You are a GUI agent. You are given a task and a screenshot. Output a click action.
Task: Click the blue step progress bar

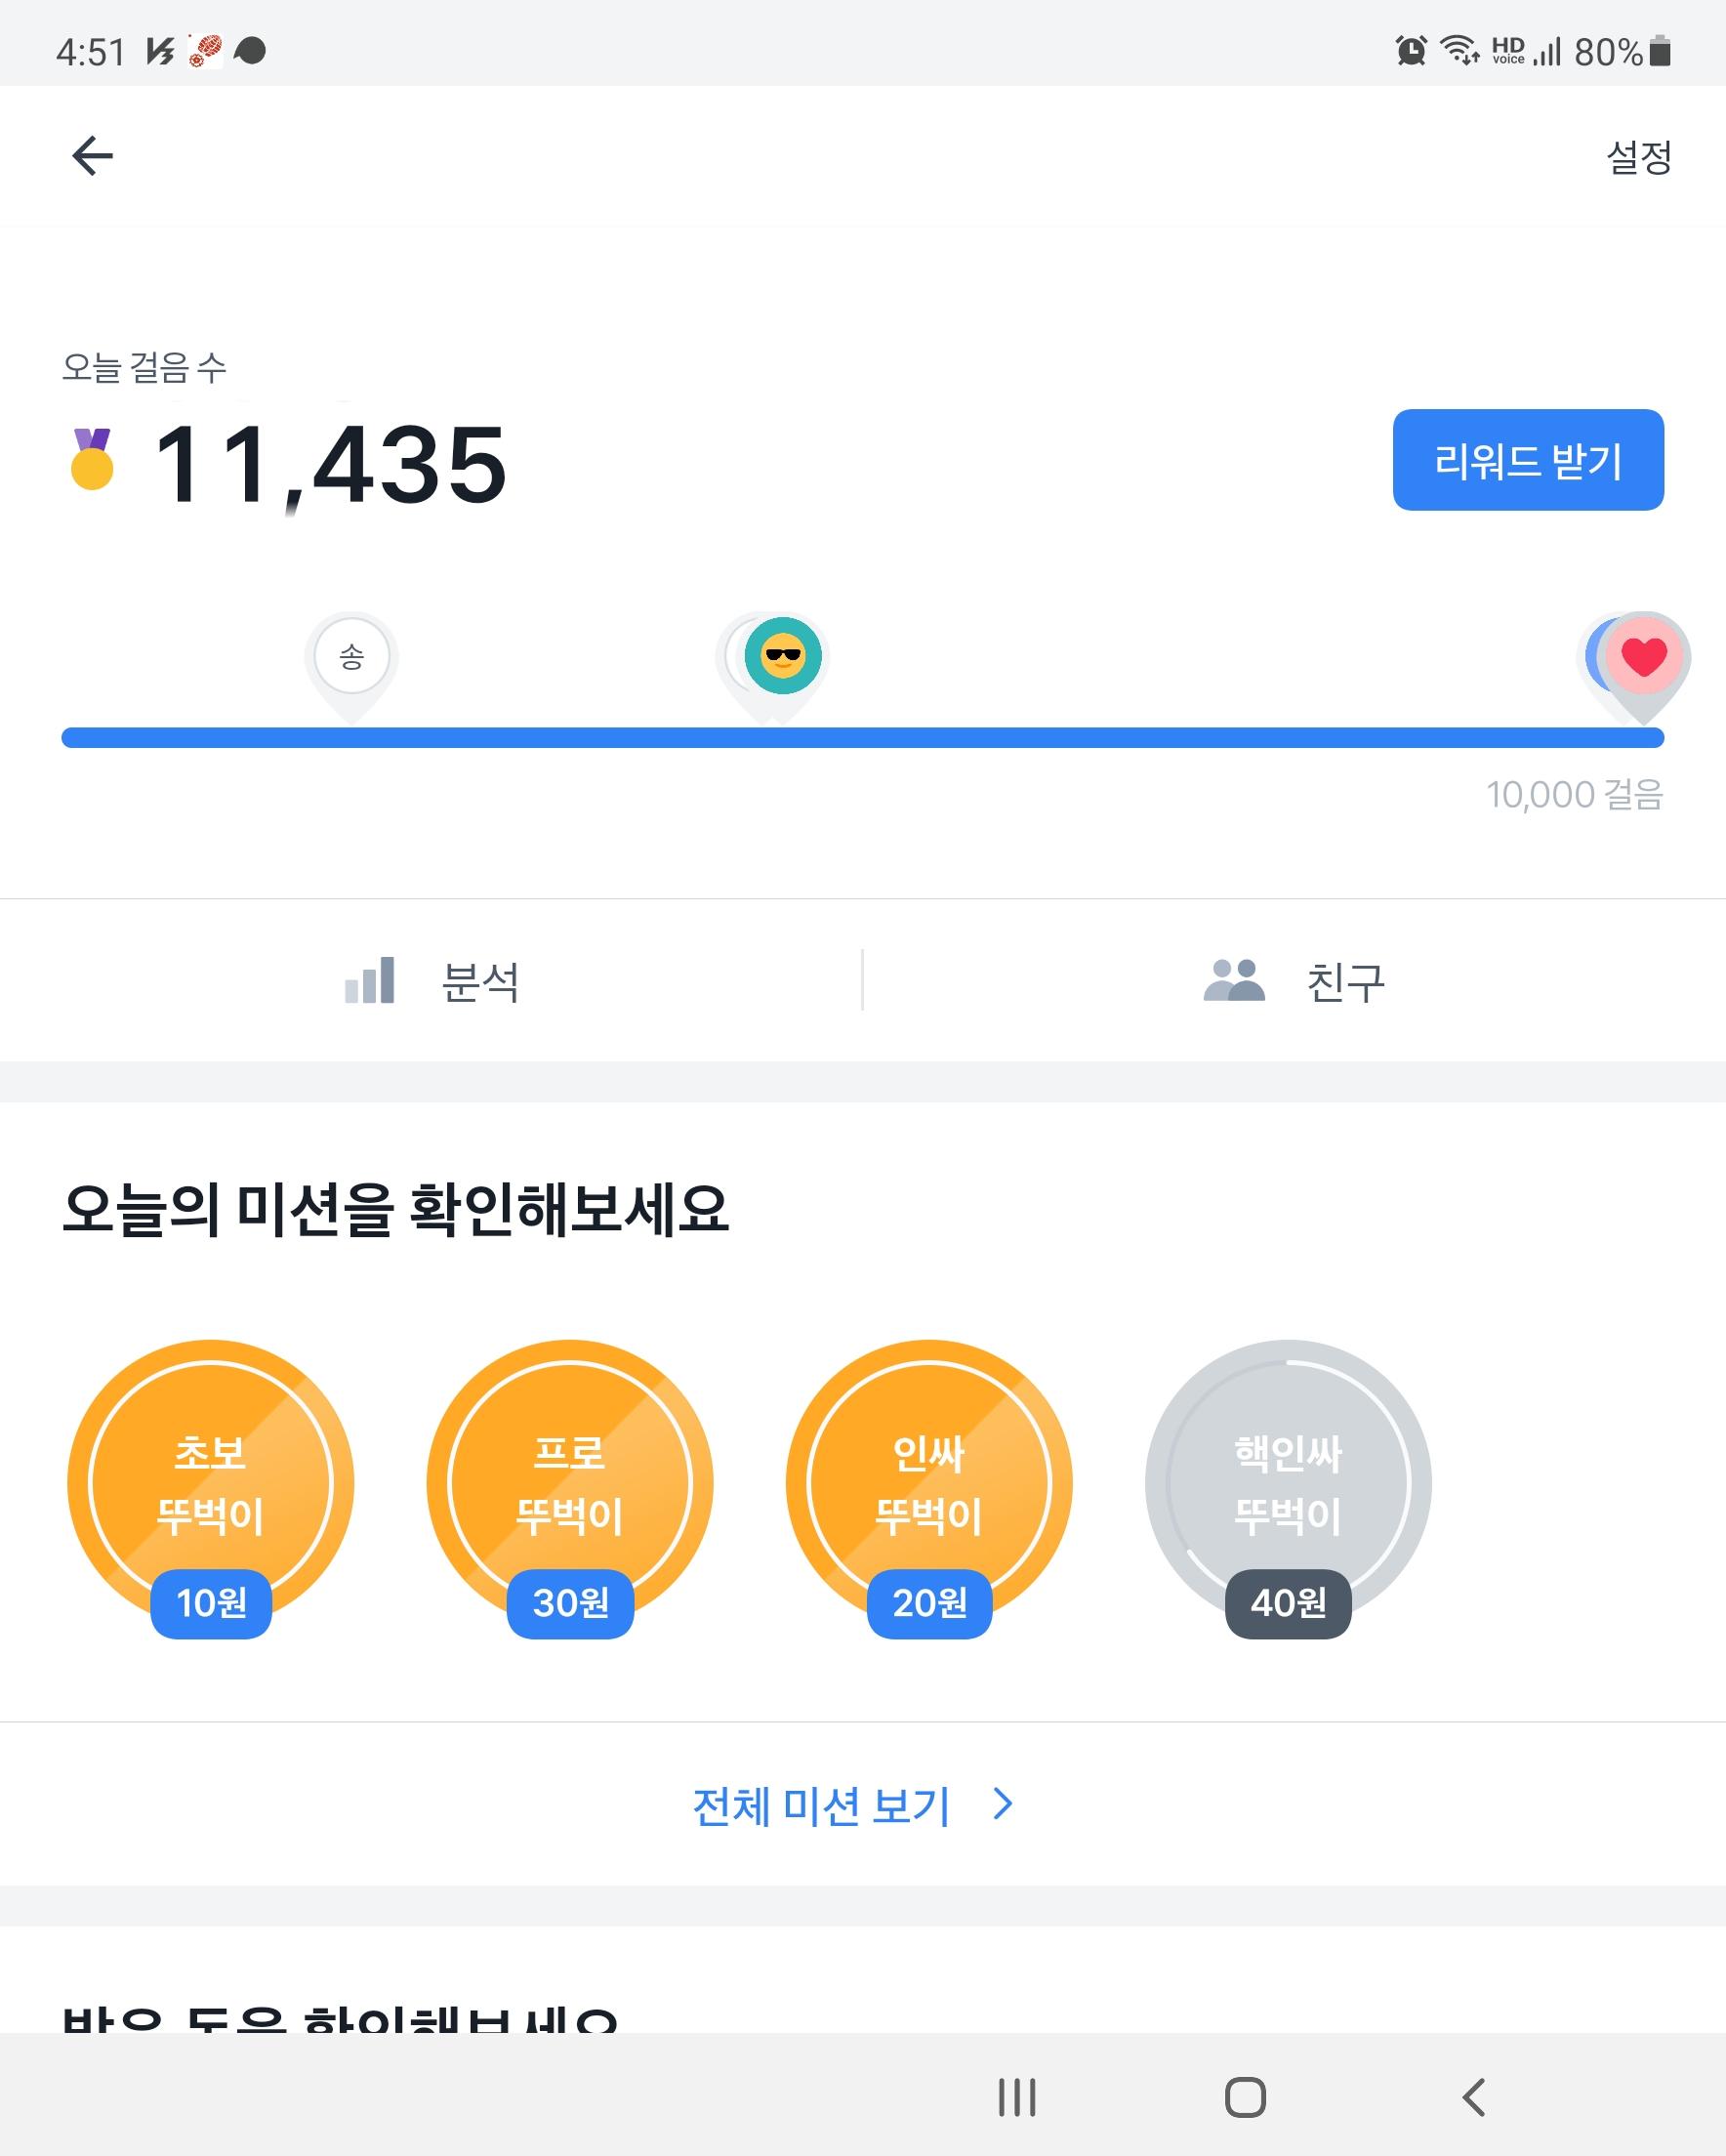pyautogui.click(x=862, y=738)
